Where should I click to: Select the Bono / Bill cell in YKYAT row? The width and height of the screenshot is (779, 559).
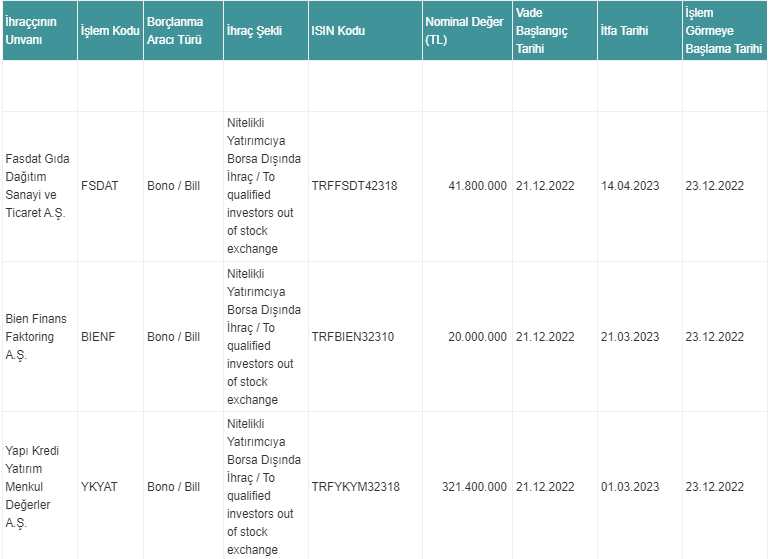point(183,486)
